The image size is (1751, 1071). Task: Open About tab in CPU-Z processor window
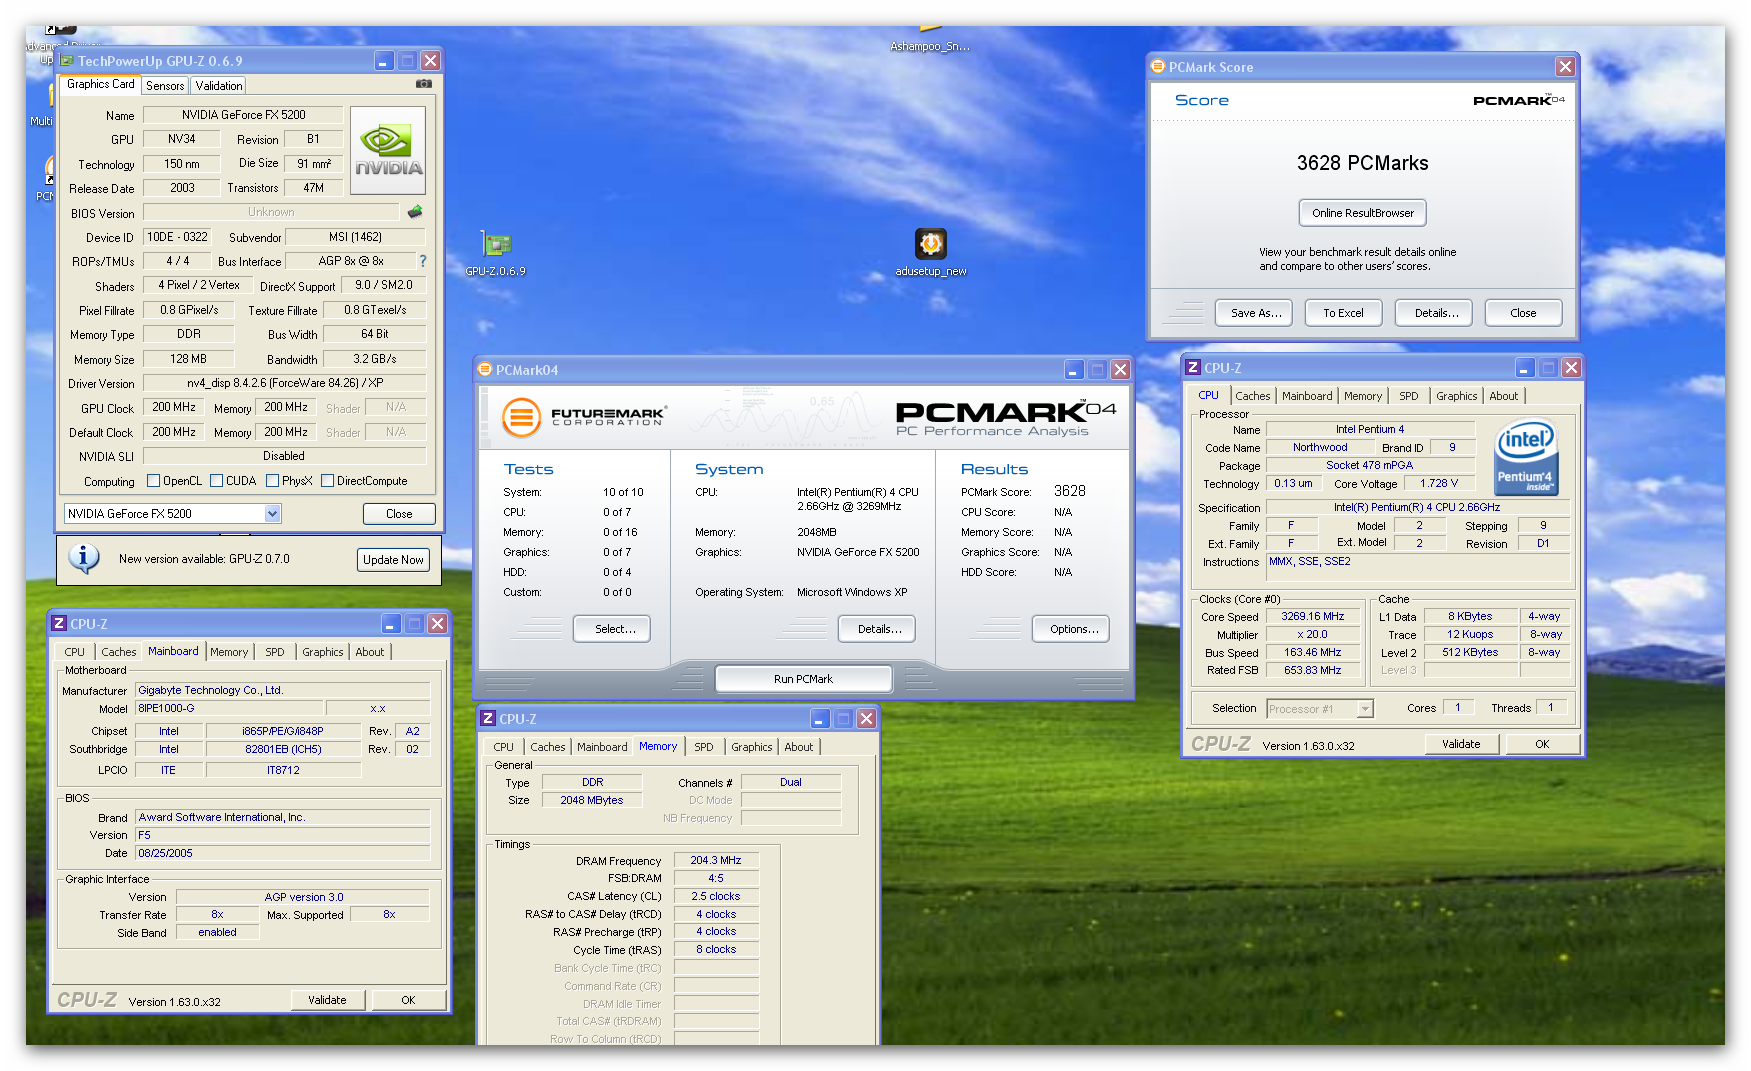(x=1503, y=396)
